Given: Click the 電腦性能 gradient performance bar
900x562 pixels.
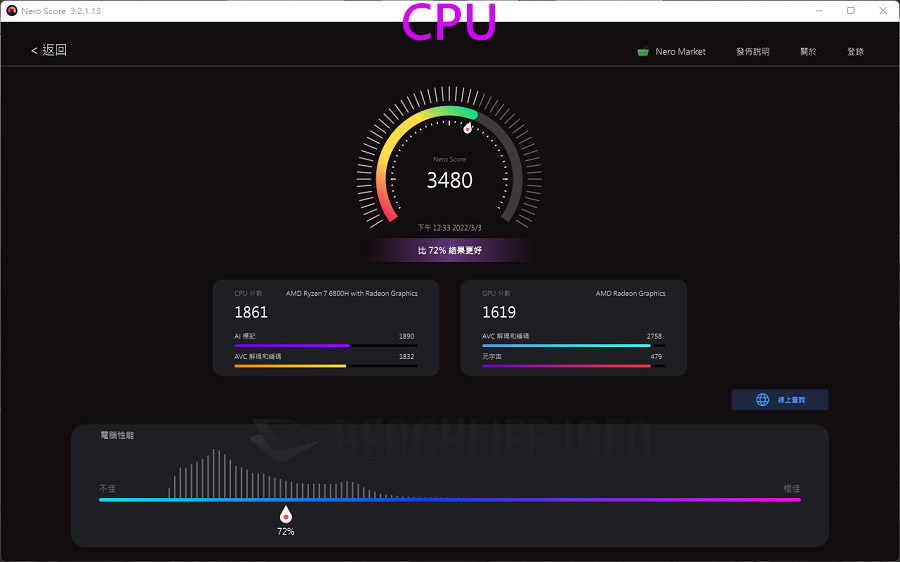Looking at the screenshot, I should coord(449,499).
